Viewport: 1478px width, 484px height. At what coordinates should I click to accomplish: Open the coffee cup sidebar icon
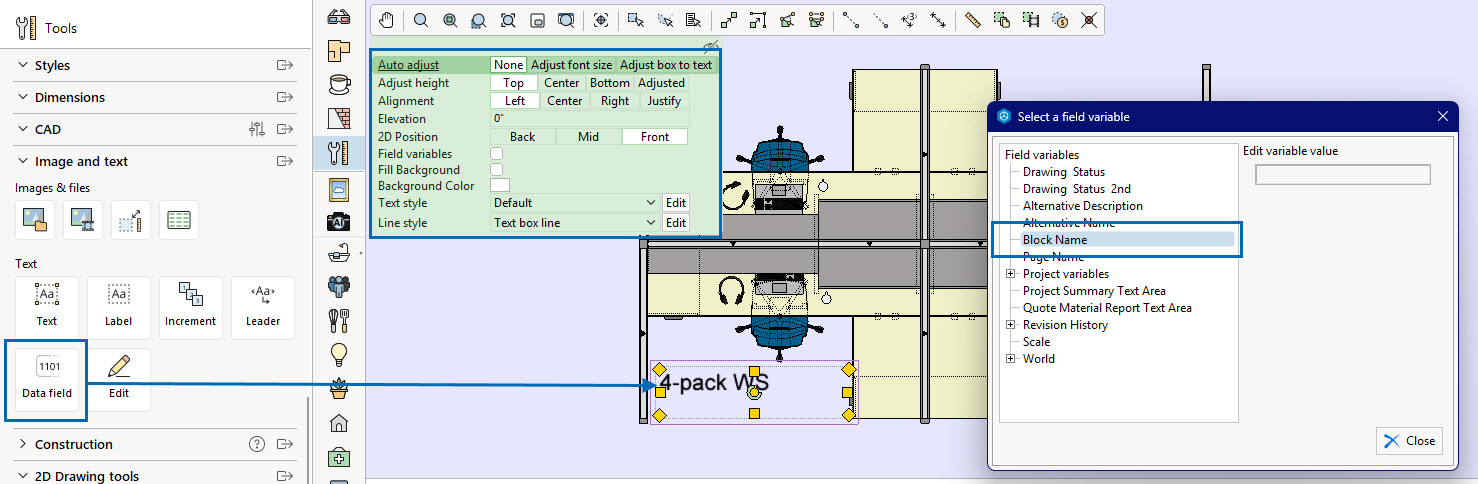339,83
